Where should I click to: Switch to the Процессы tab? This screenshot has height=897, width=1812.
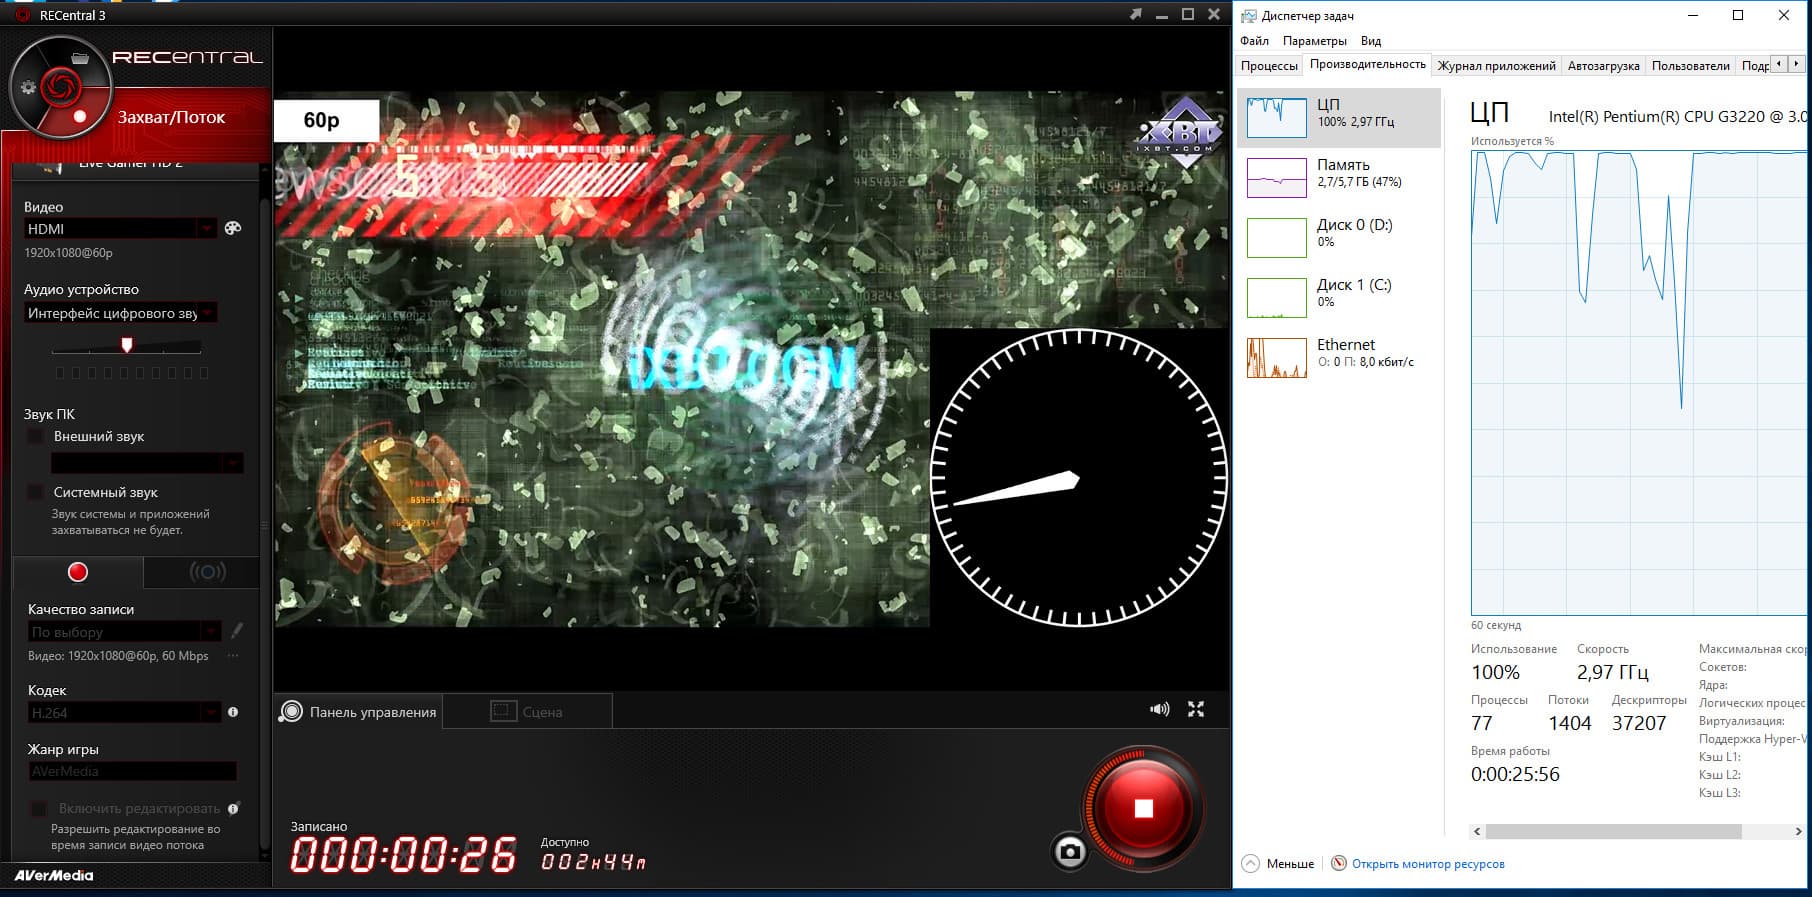(1269, 66)
